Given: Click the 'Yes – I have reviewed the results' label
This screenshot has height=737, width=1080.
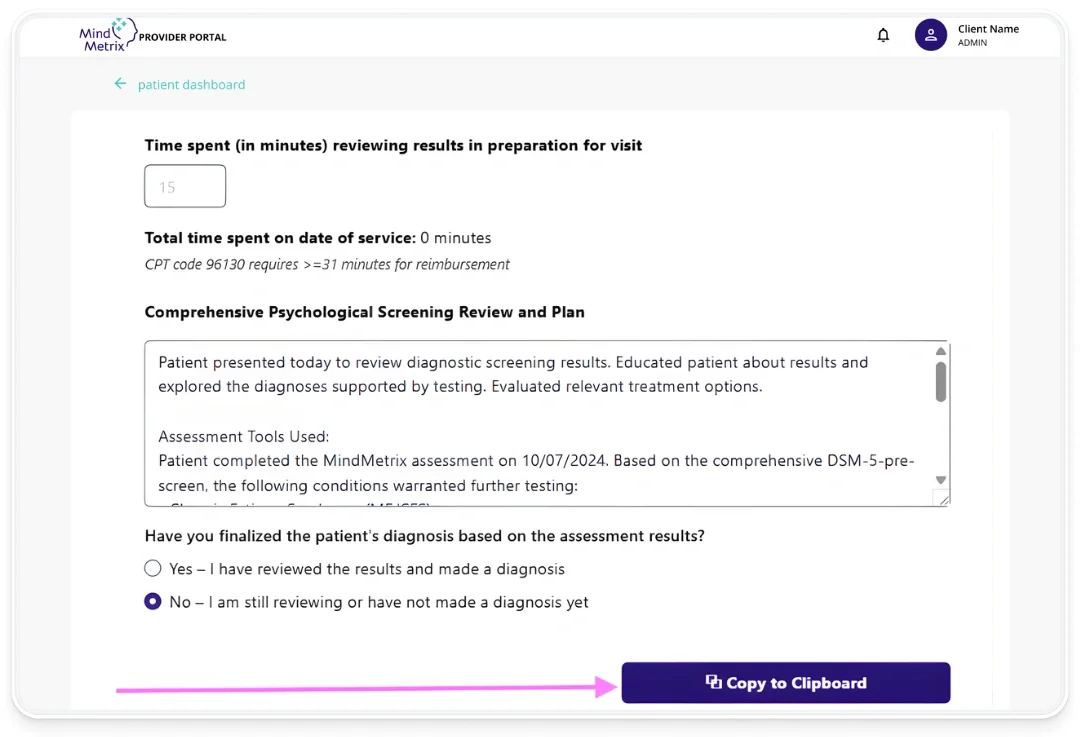Looking at the screenshot, I should (367, 569).
